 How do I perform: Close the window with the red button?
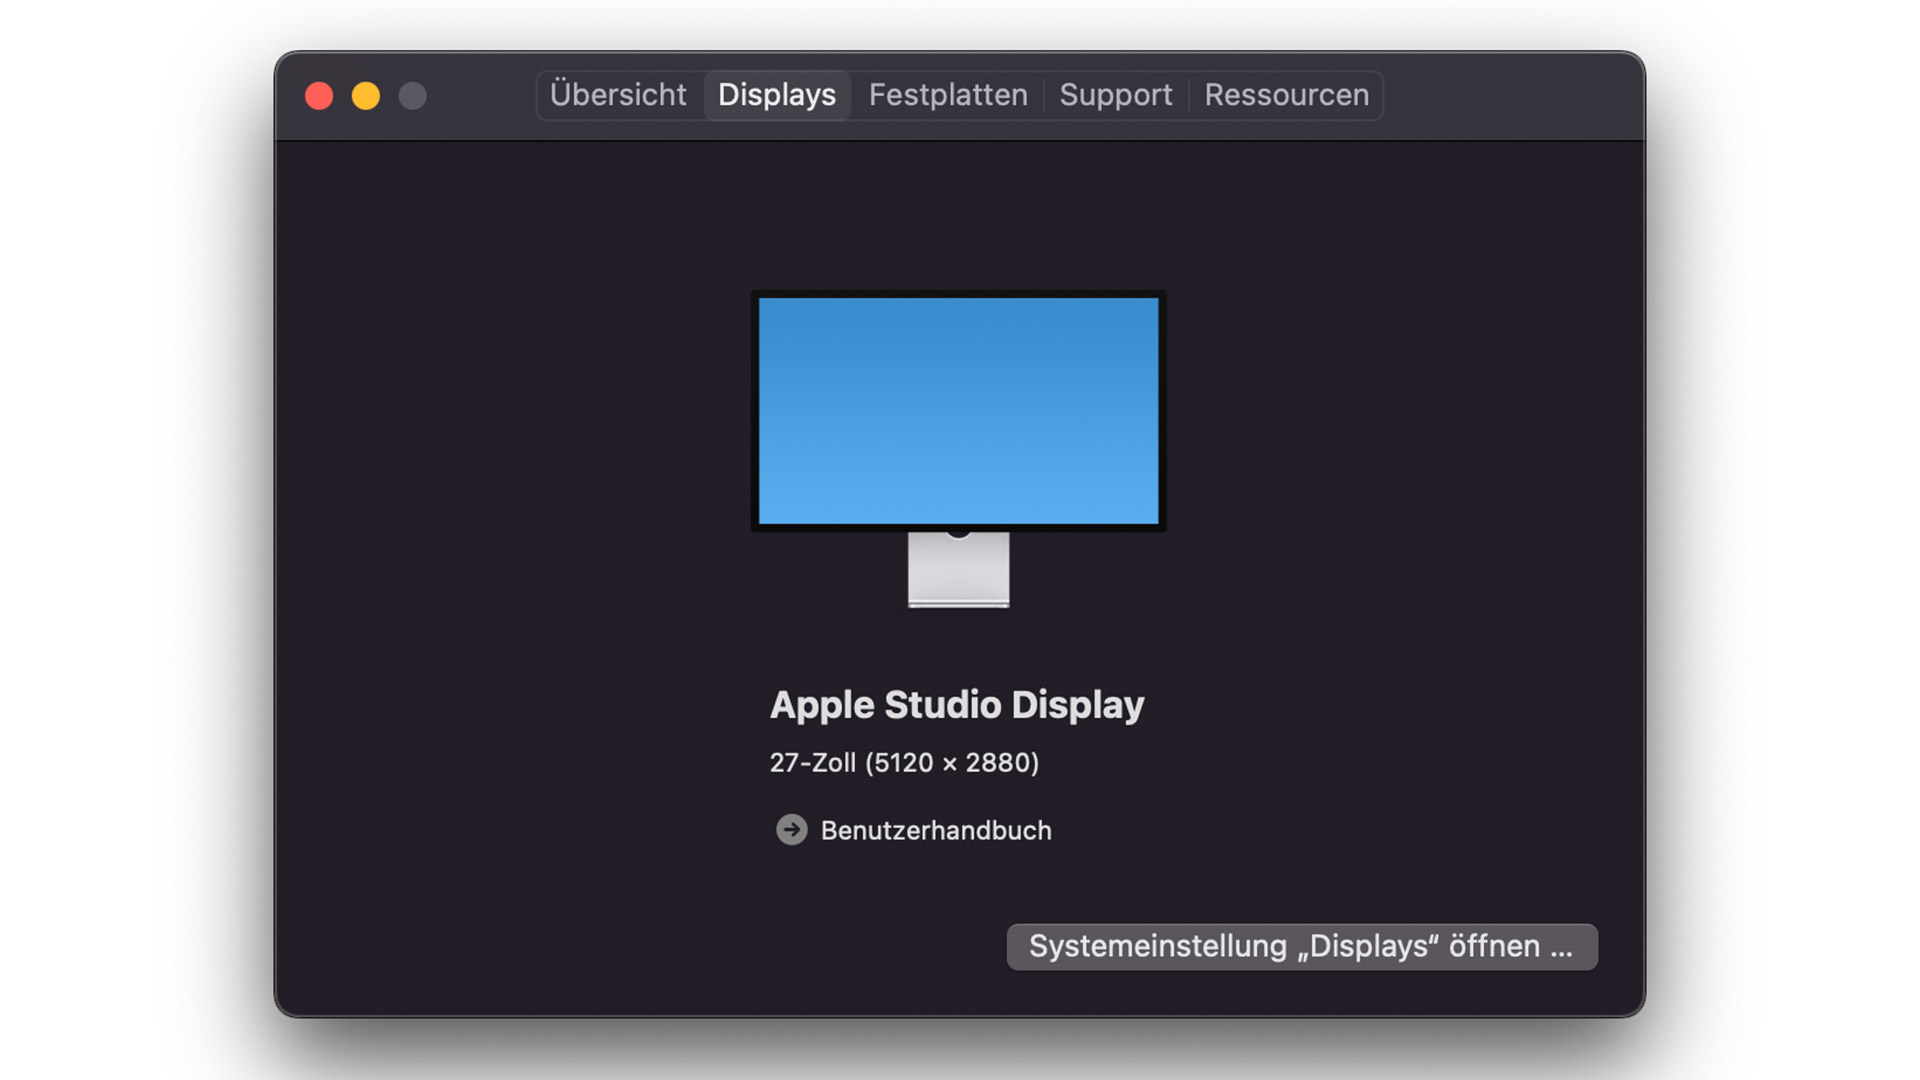click(x=319, y=96)
